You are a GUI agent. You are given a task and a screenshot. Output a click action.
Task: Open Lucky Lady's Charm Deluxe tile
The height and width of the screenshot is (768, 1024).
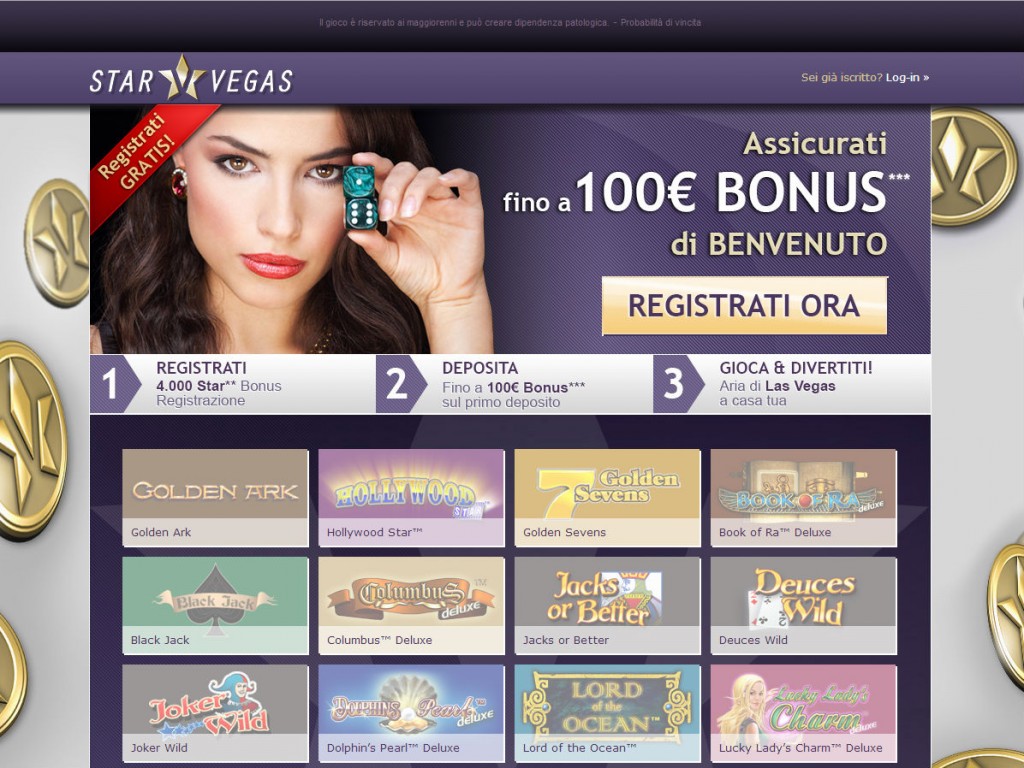click(804, 713)
